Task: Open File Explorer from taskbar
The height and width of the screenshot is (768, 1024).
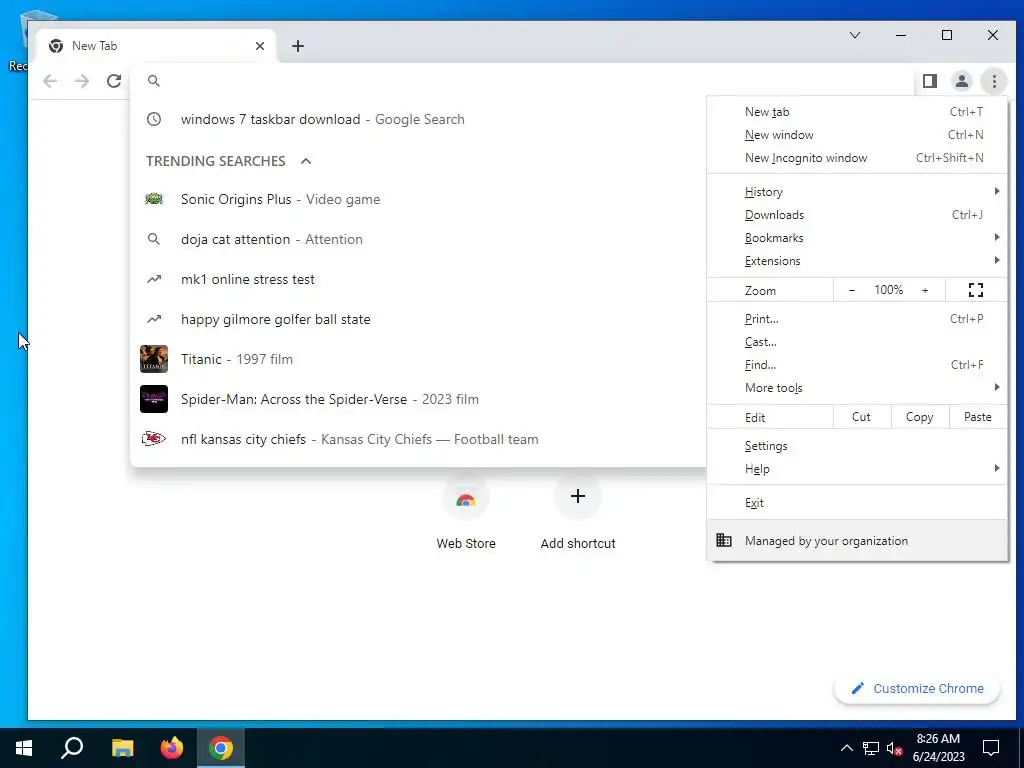Action: [122, 748]
